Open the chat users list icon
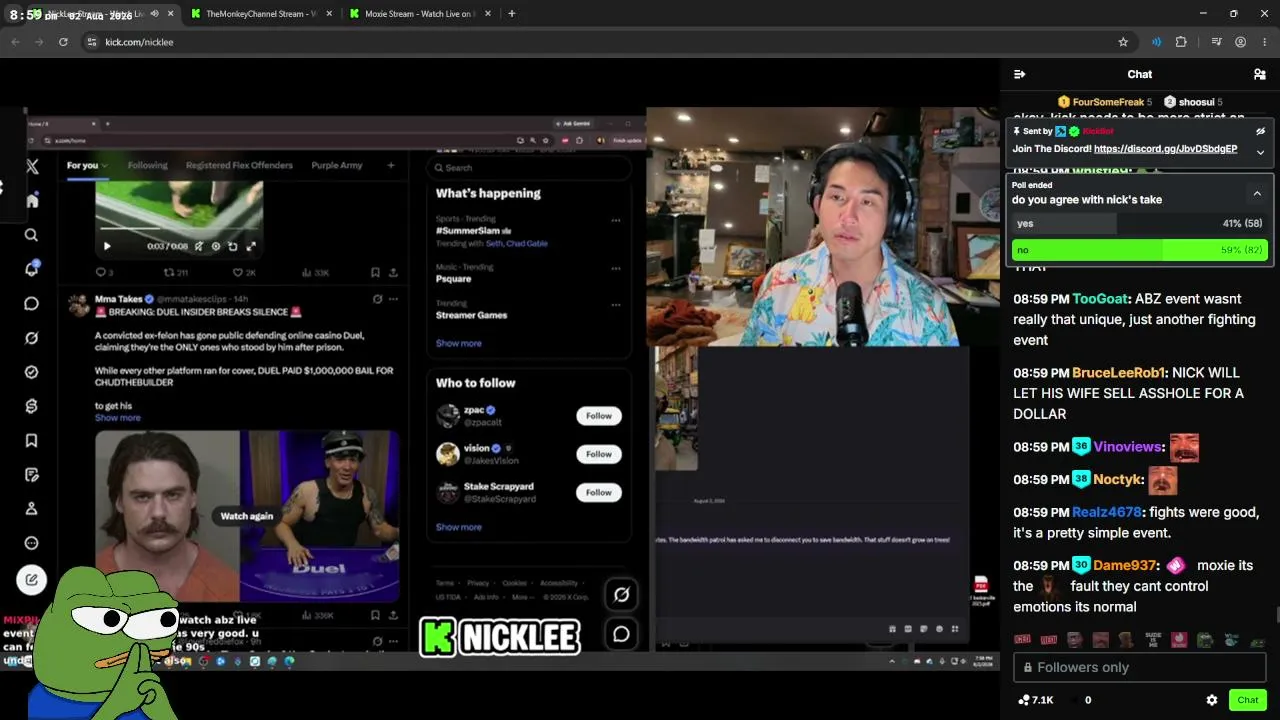Image resolution: width=1280 pixels, height=720 pixels. pyautogui.click(x=1260, y=74)
